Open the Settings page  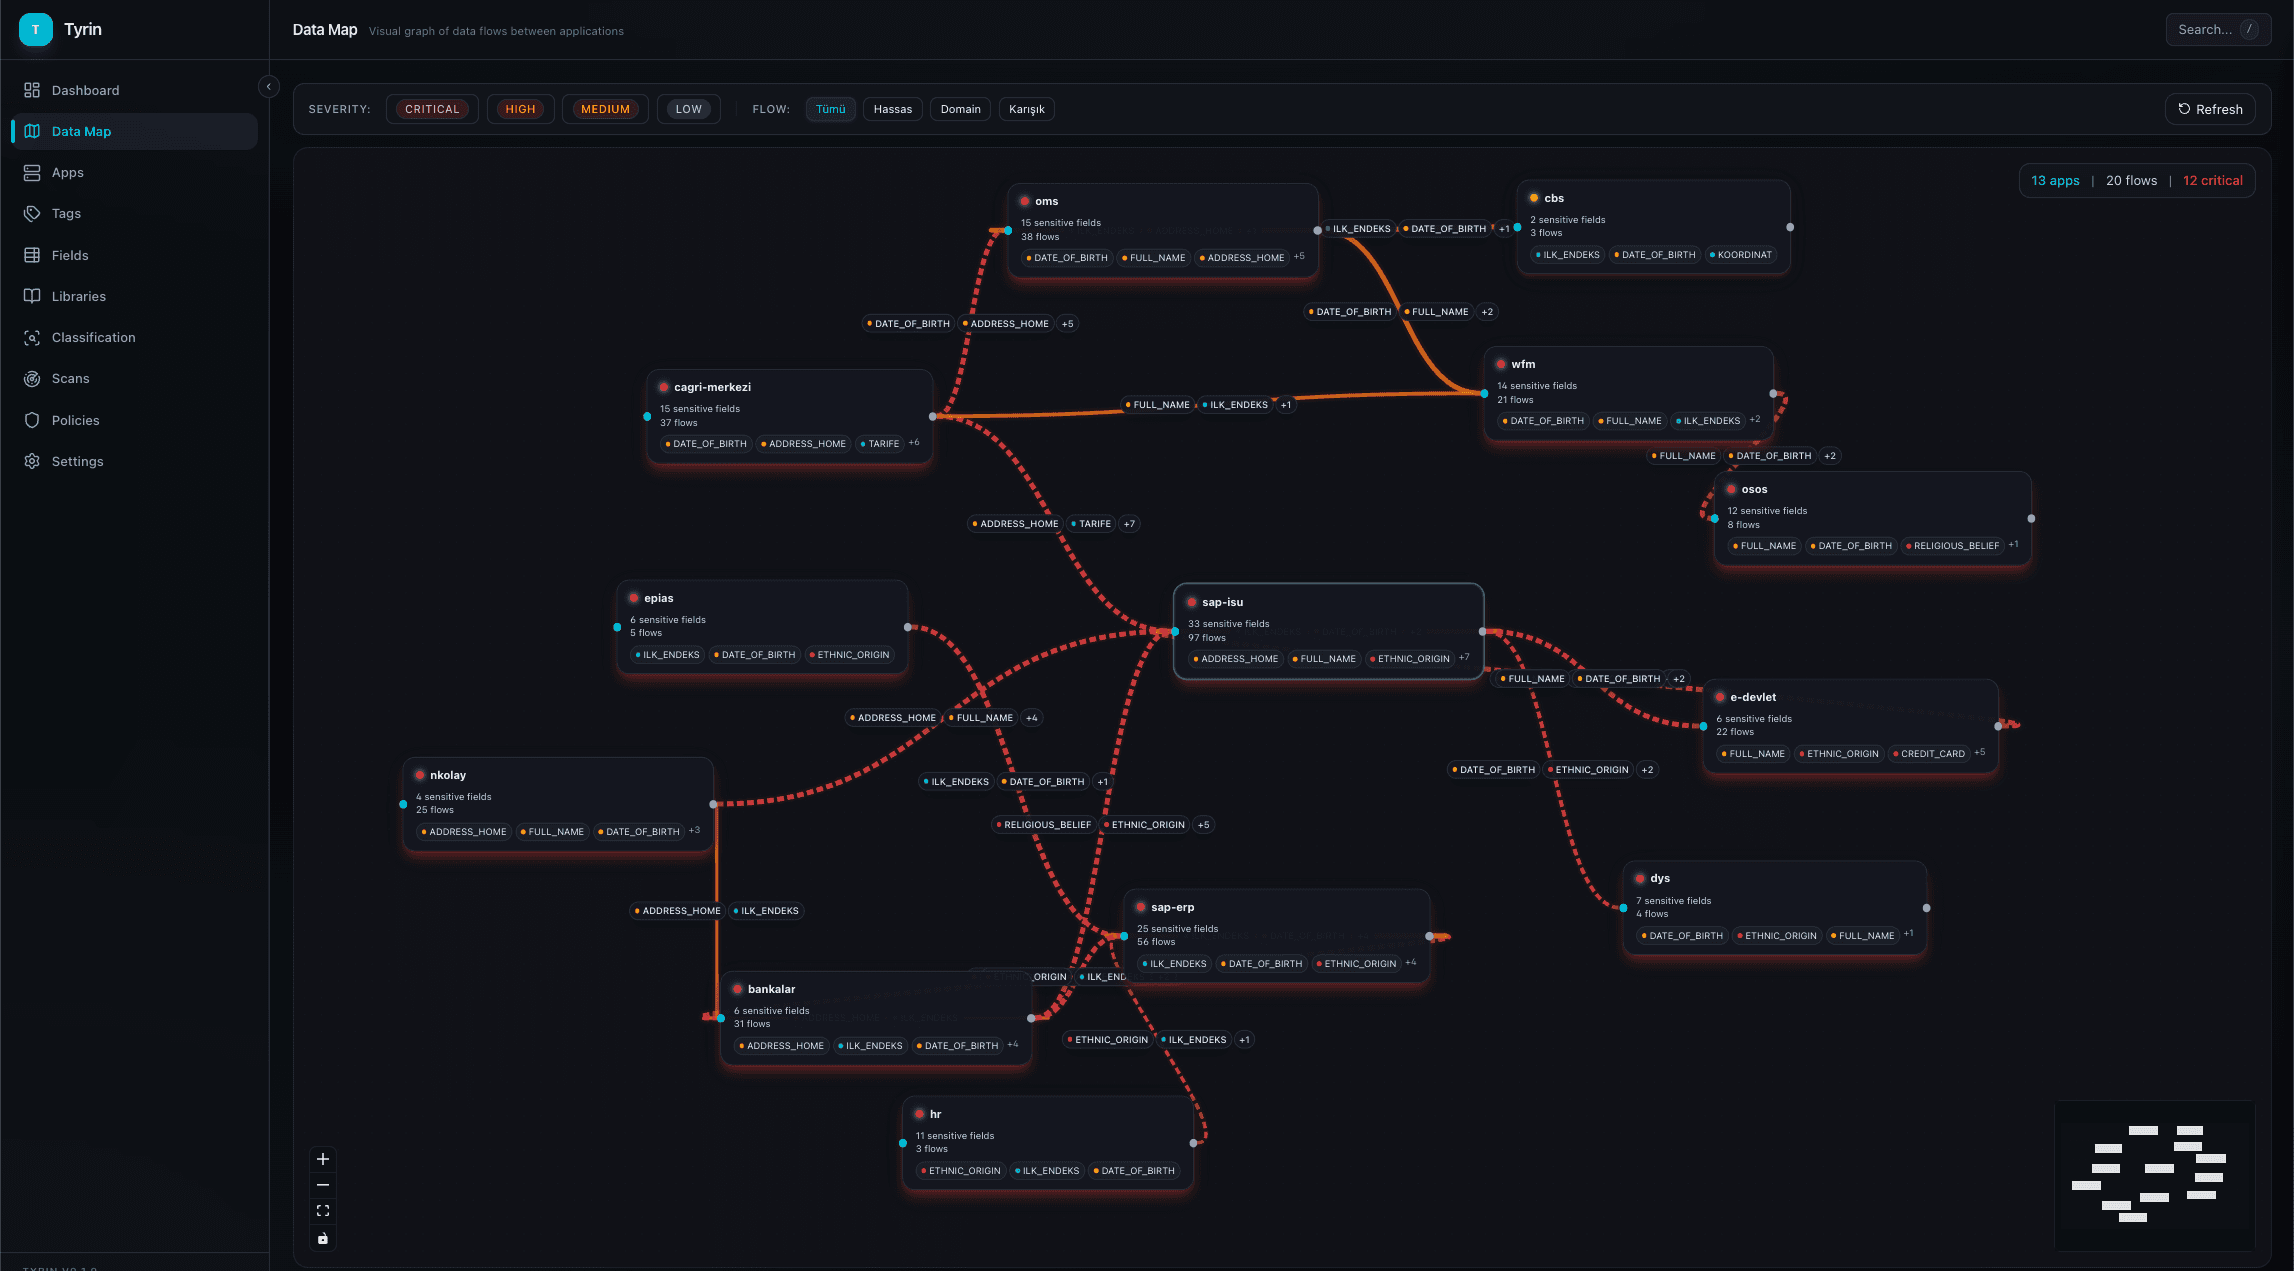point(77,461)
